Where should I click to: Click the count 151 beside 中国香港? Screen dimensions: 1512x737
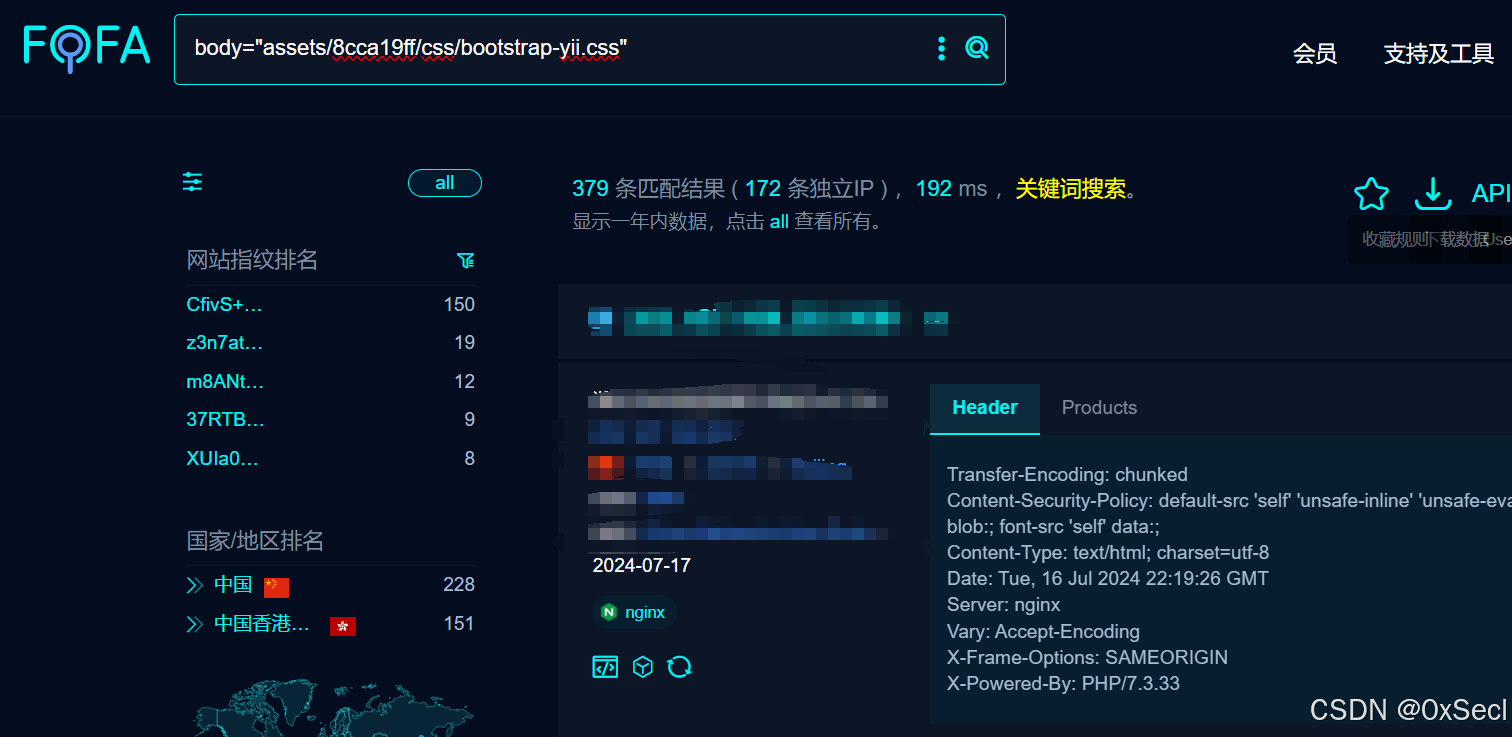459,624
